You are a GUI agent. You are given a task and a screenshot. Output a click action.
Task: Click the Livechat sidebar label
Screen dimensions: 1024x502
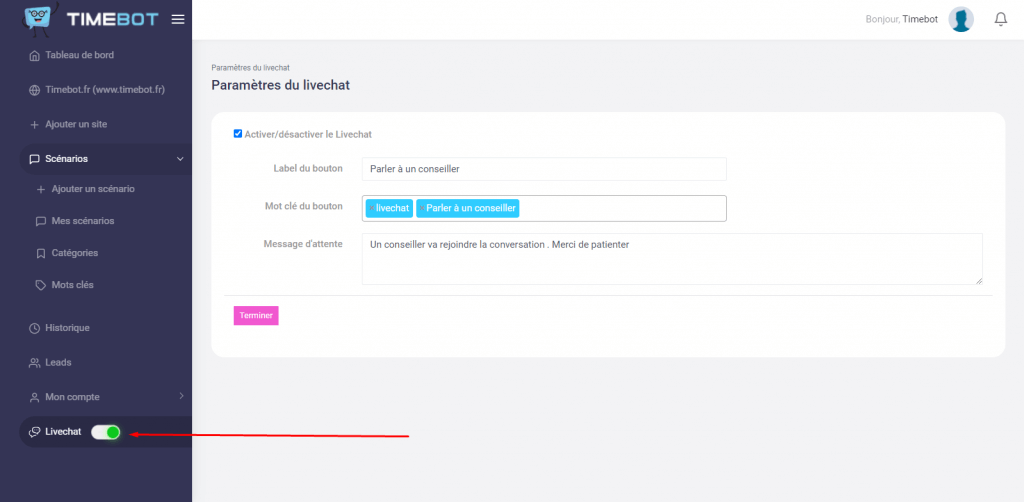click(63, 431)
